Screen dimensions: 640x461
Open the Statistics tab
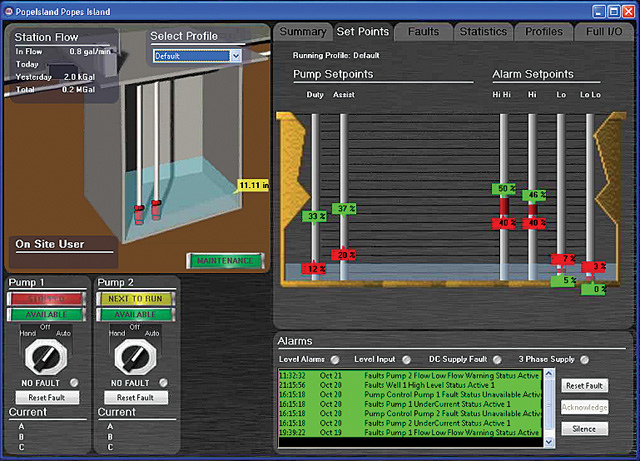point(482,32)
